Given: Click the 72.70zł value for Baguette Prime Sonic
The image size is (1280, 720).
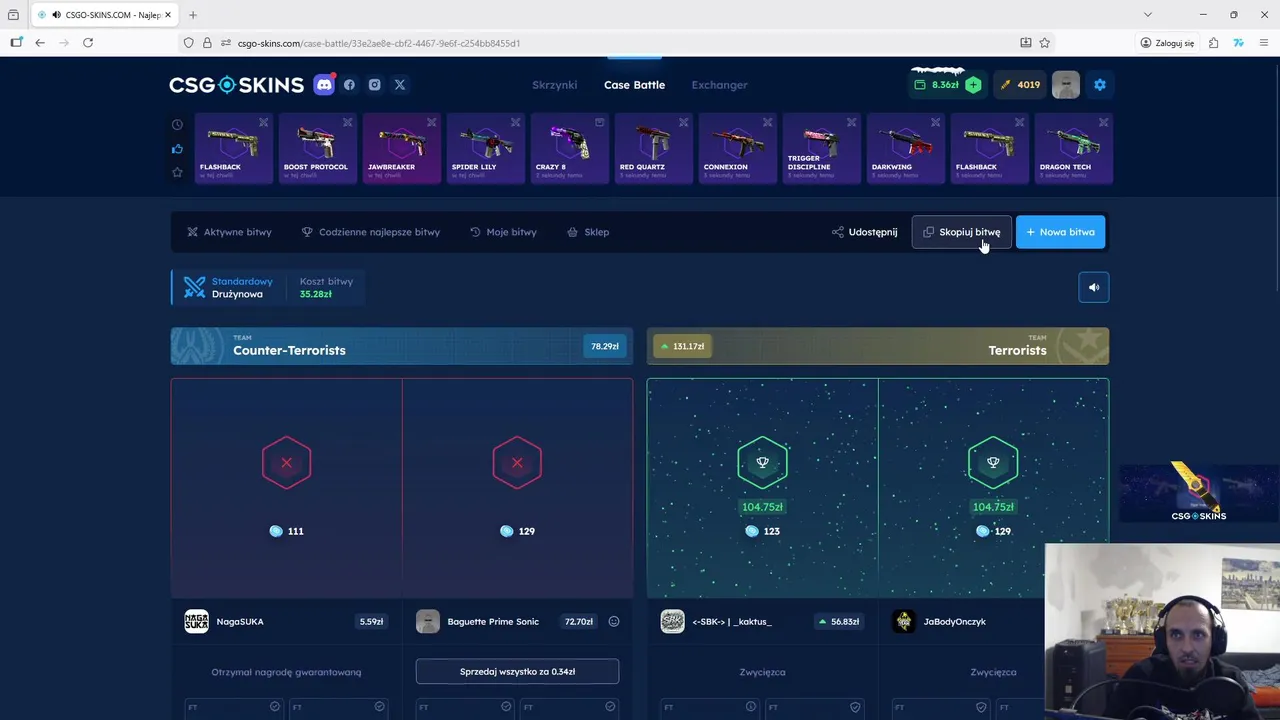Looking at the screenshot, I should (579, 622).
